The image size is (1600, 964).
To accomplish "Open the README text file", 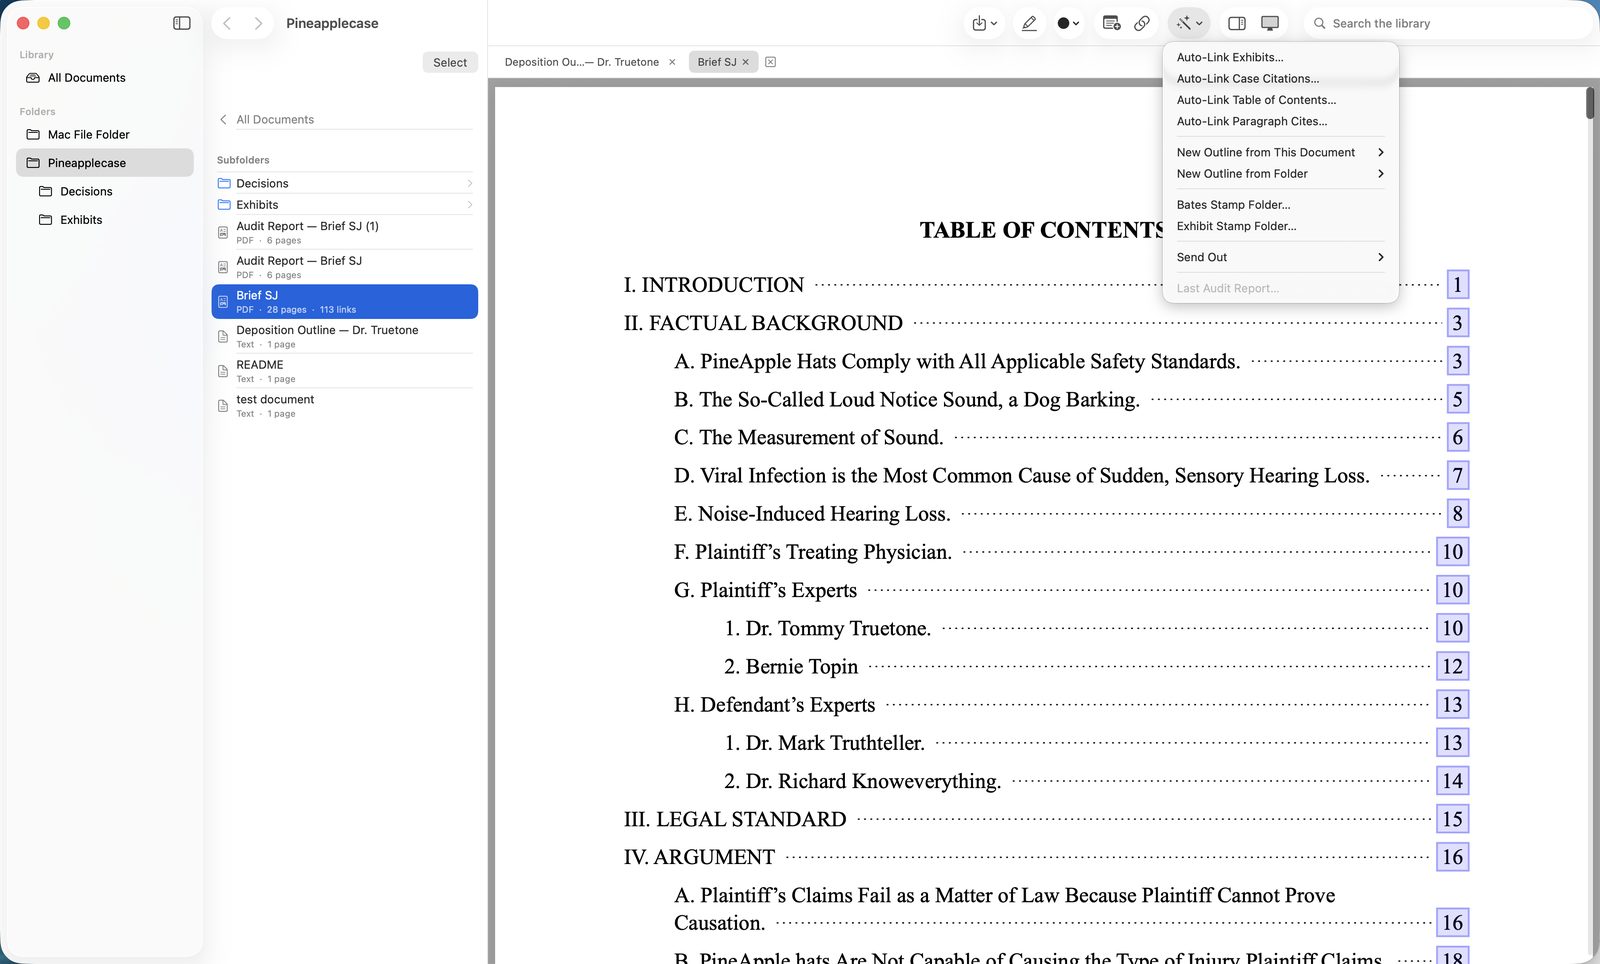I will click(345, 371).
